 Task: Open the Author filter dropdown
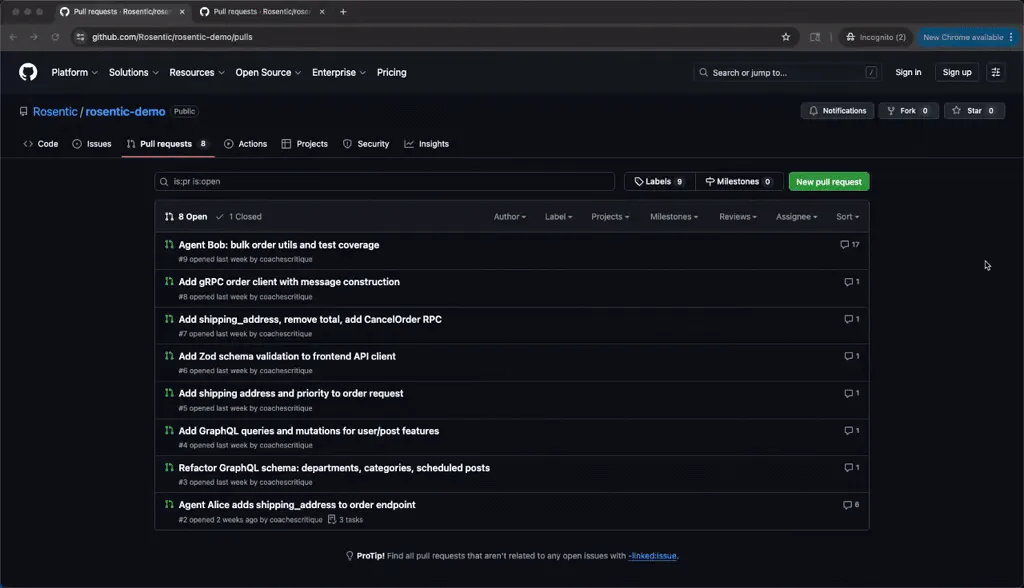[x=509, y=217]
